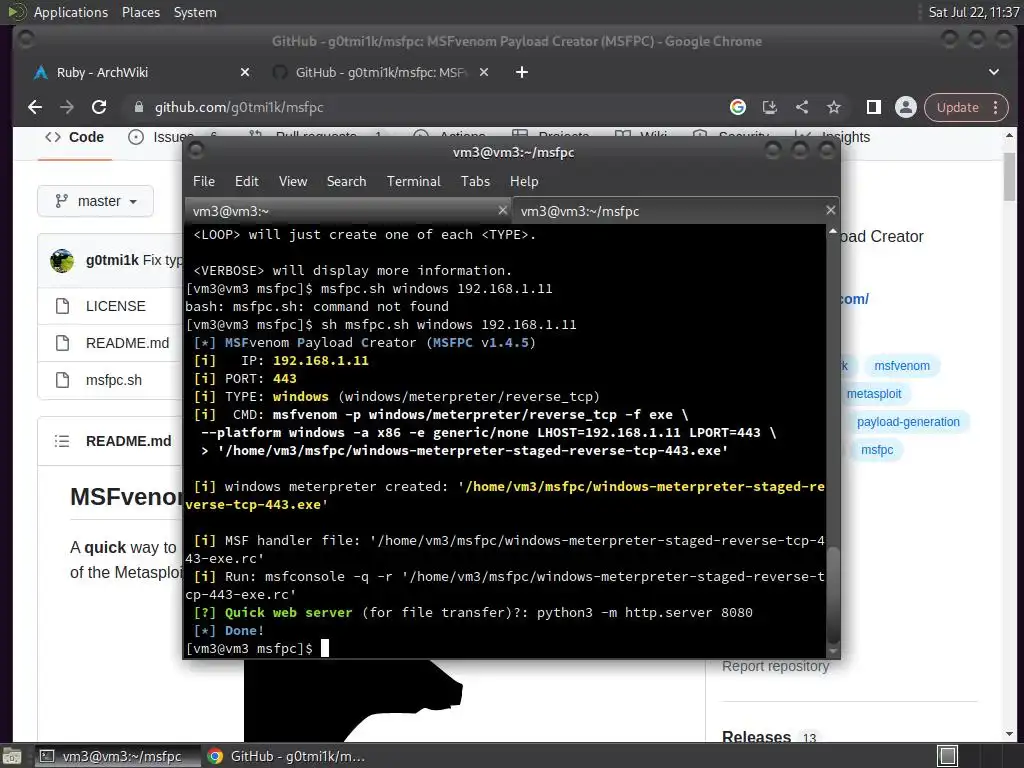Open the Code tab on GitHub

[x=74, y=137]
